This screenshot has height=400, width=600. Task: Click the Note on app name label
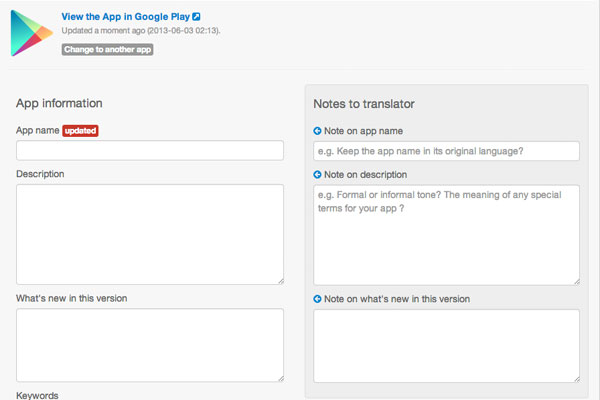pyautogui.click(x=363, y=131)
